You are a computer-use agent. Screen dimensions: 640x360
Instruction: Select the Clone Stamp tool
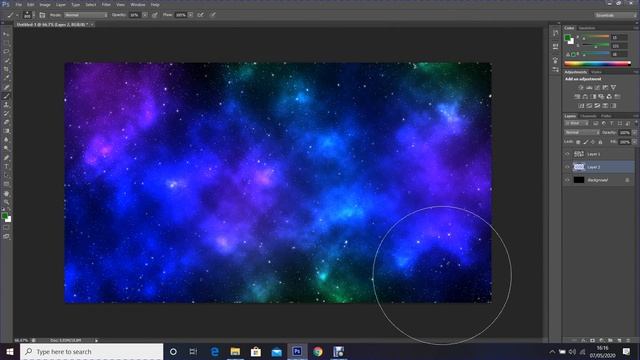click(6, 105)
